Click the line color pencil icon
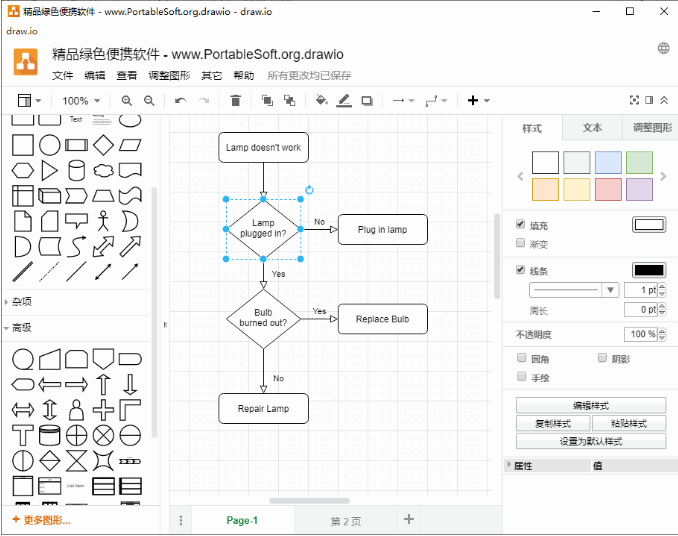Screen dimensions: 678x536 344,101
